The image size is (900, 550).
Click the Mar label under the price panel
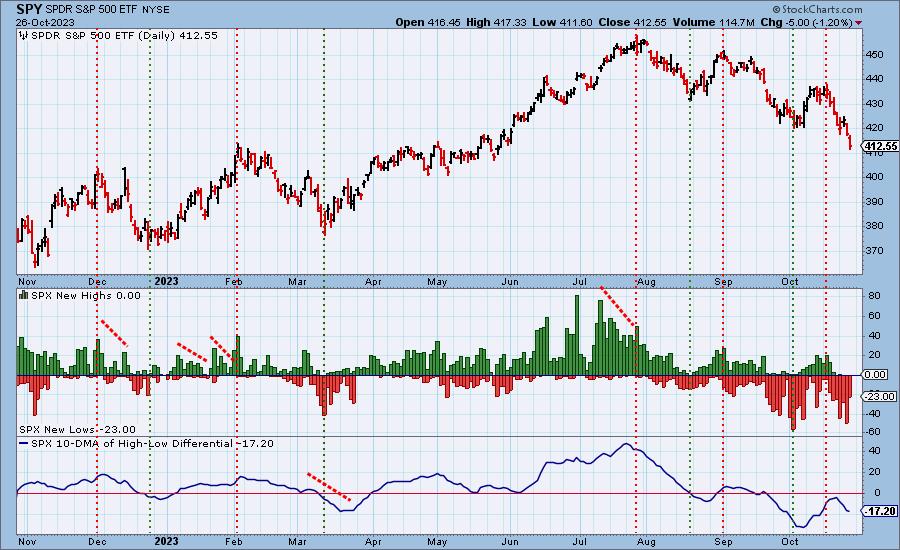coord(297,282)
